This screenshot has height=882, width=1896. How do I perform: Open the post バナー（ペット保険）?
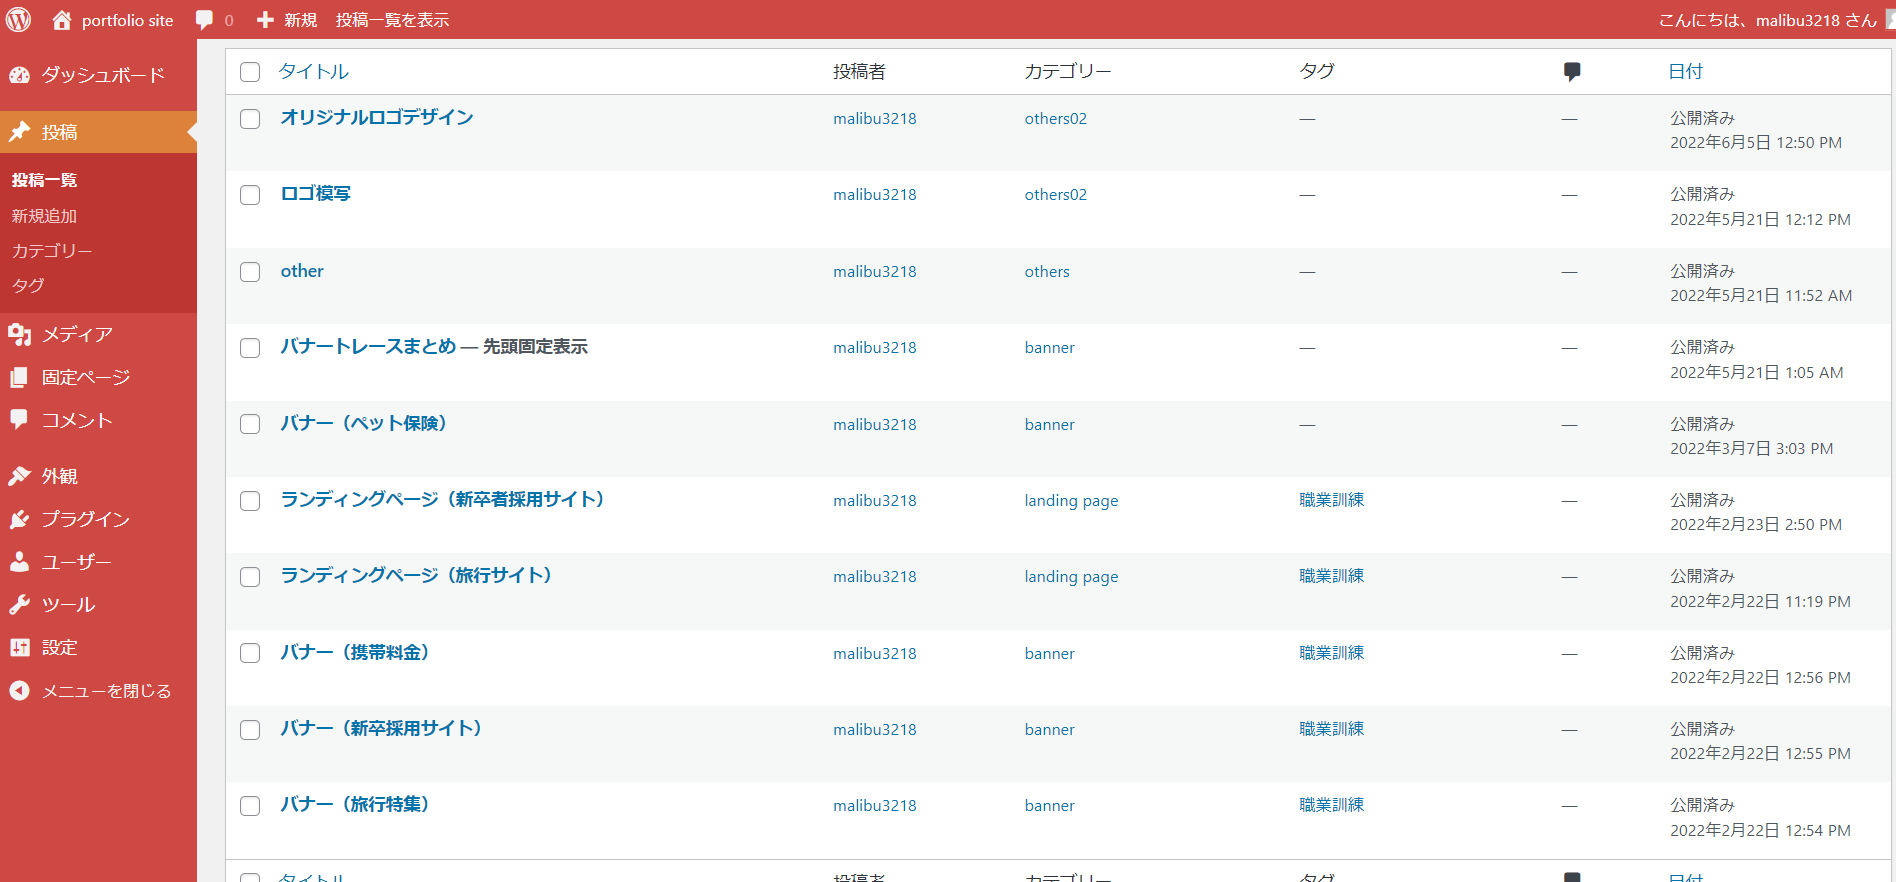[363, 423]
